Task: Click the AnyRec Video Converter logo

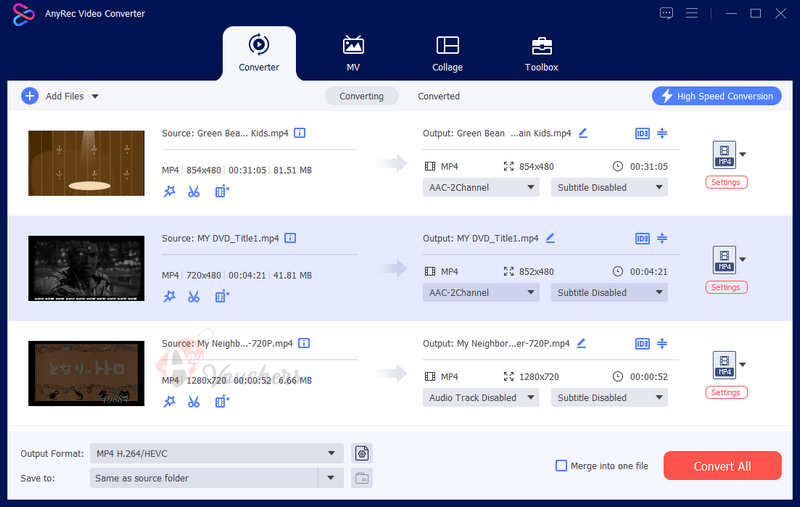Action: point(23,14)
